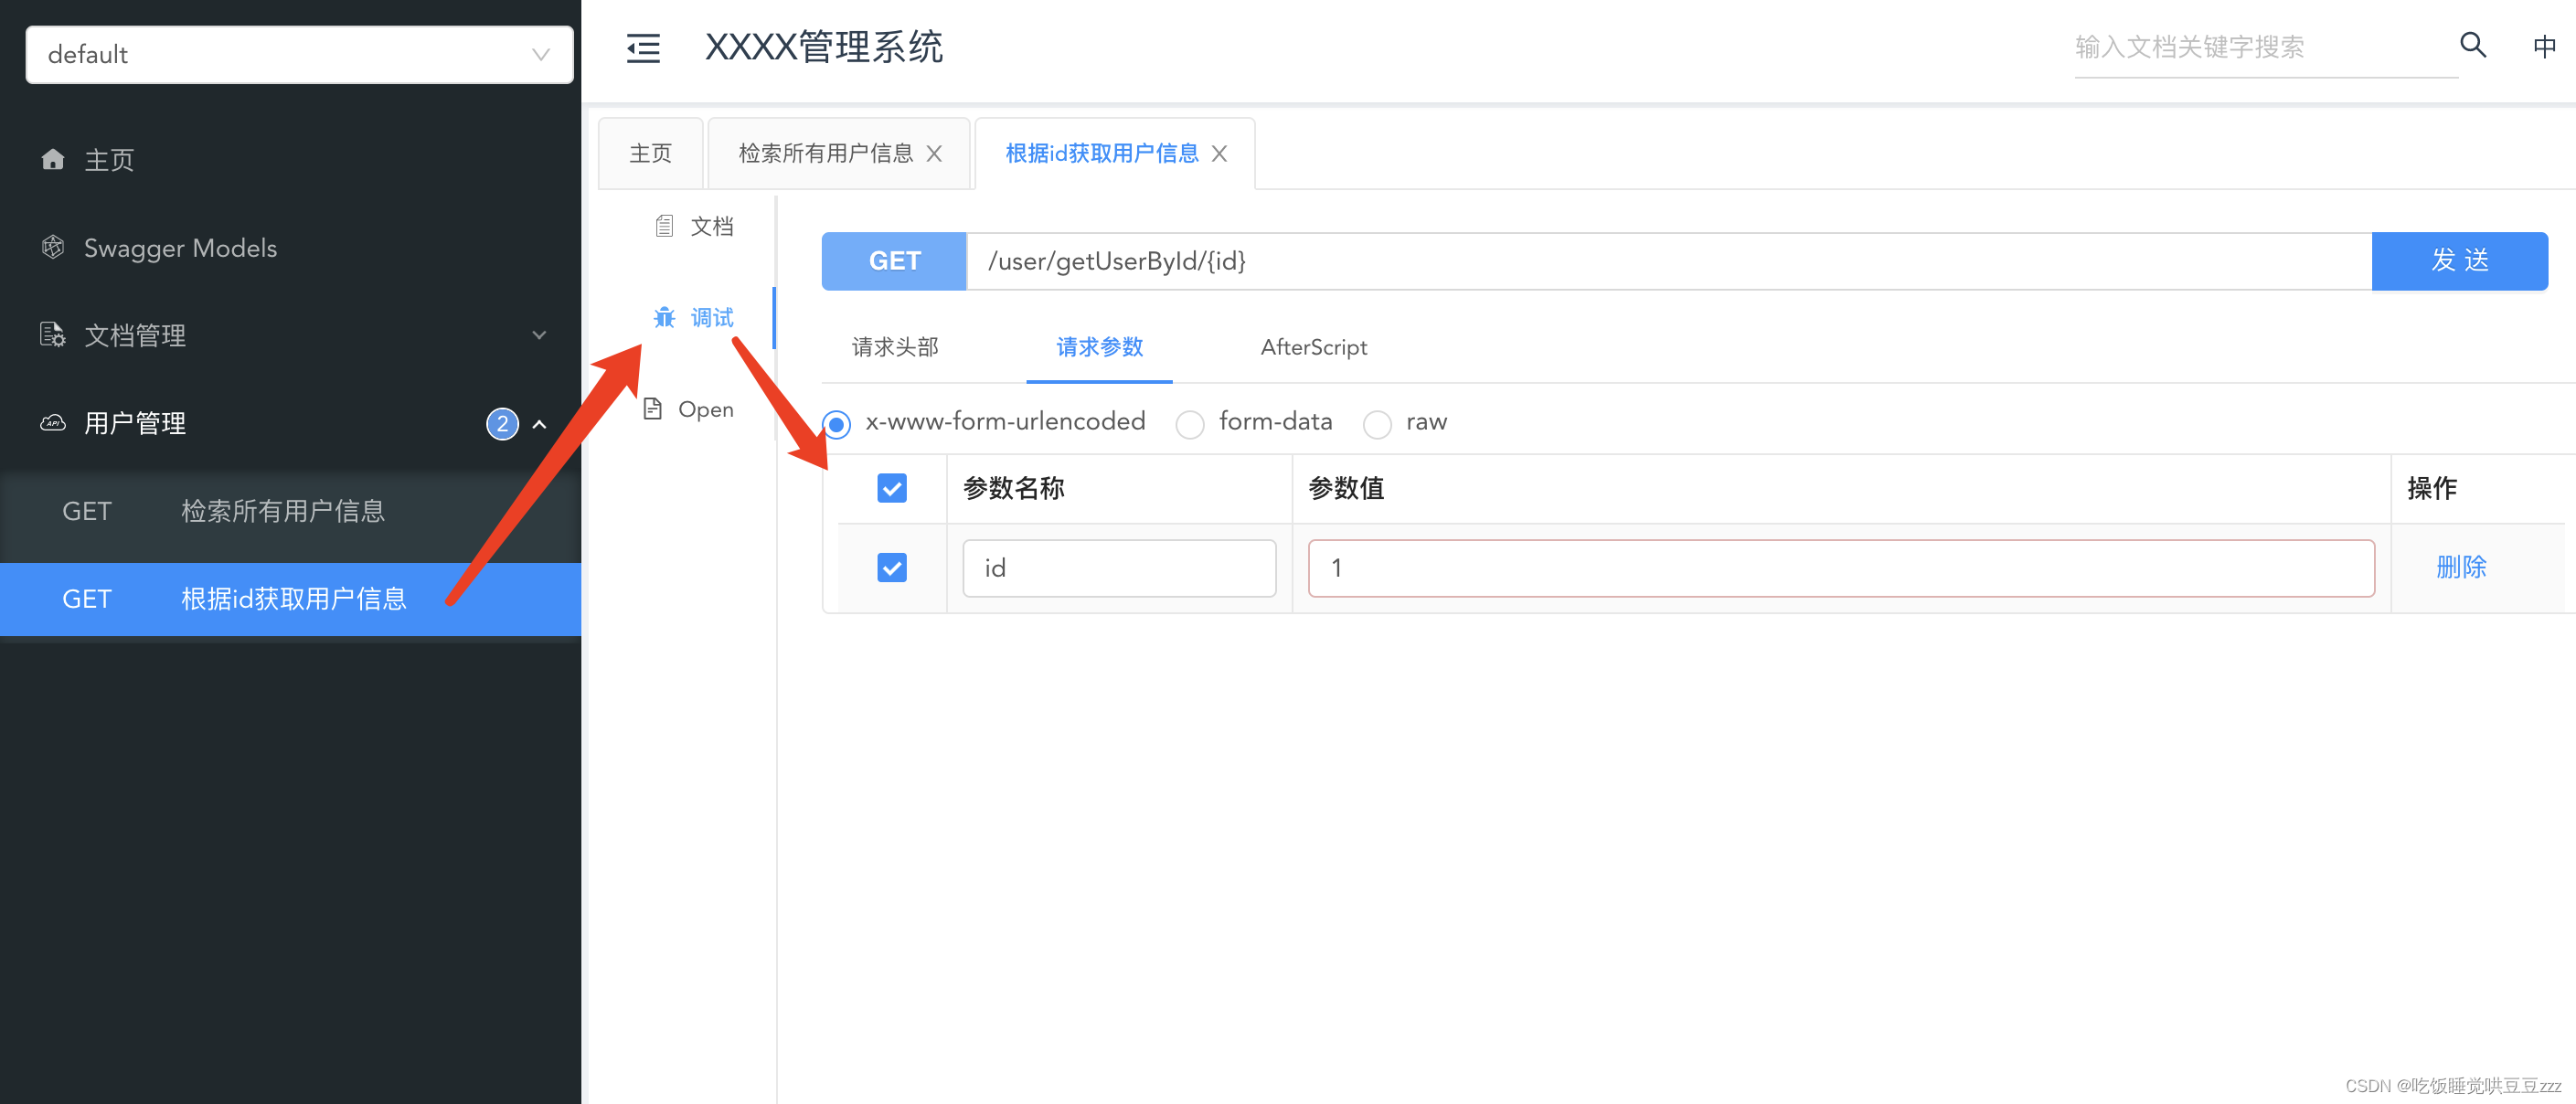The width and height of the screenshot is (2576, 1104).
Task: Click the search magnifier icon
Action: click(x=2472, y=45)
